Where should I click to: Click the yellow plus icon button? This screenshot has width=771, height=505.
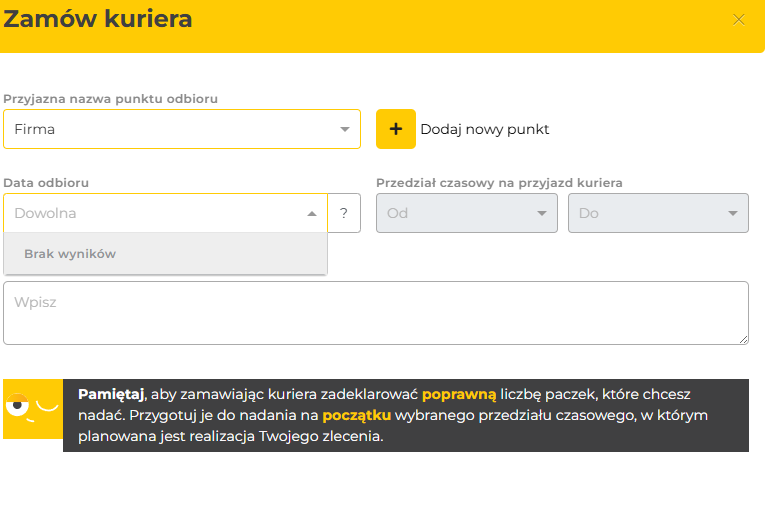click(395, 129)
